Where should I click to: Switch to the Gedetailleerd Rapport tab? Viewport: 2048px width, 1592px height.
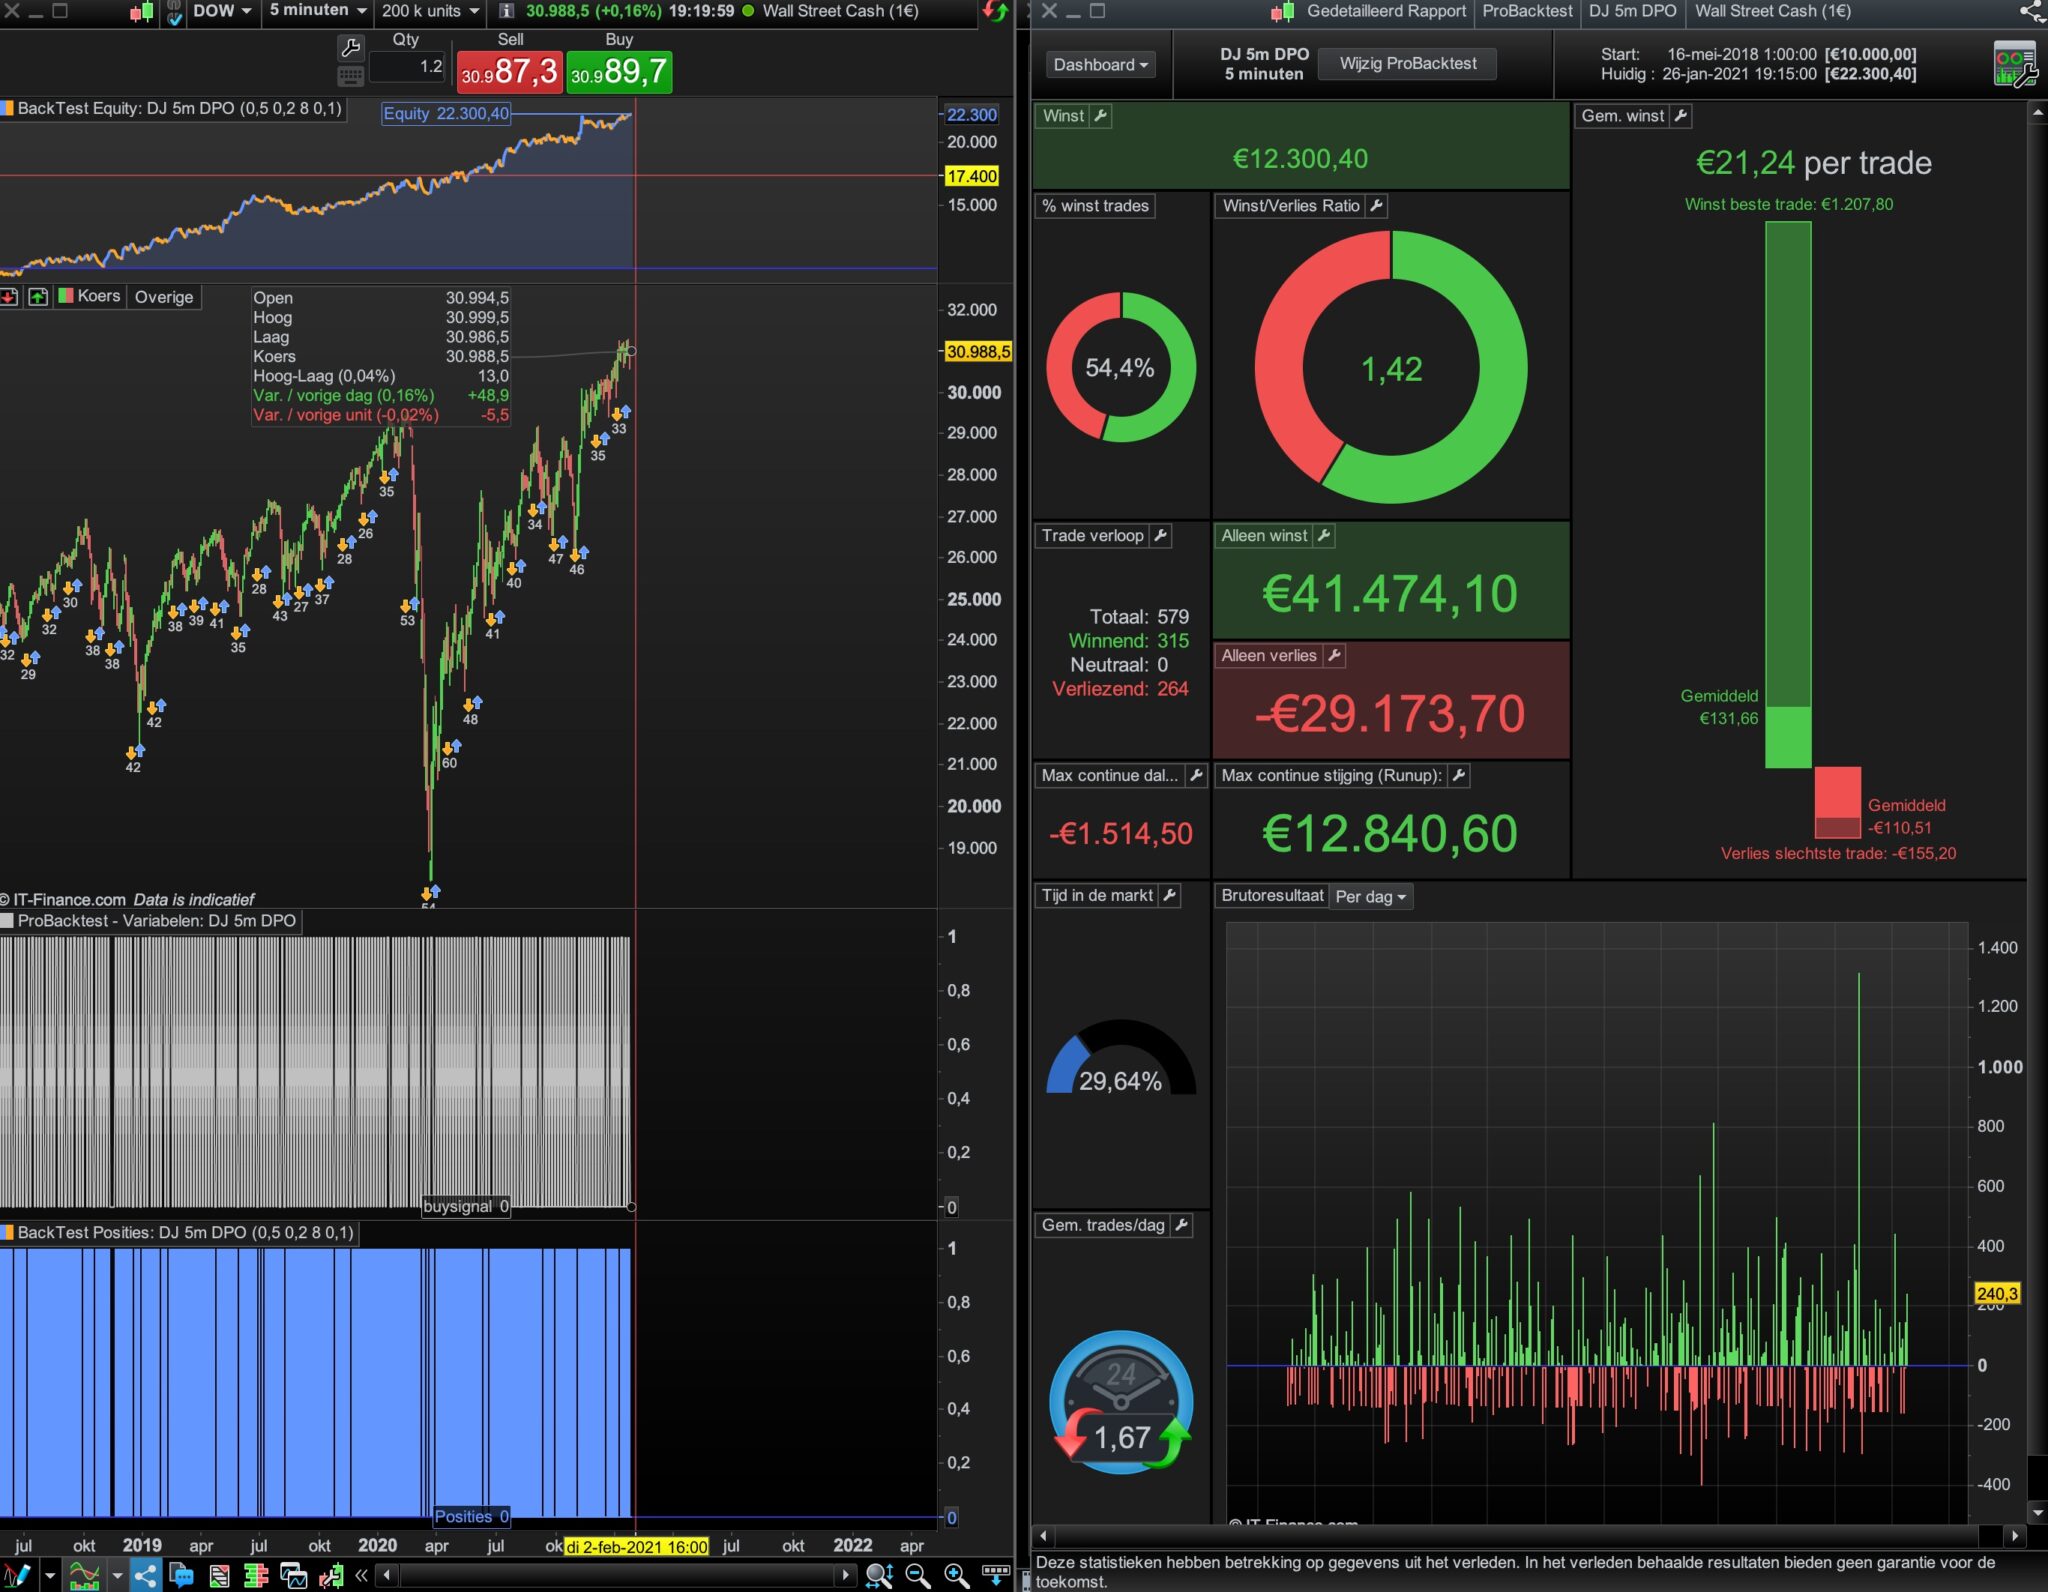pyautogui.click(x=1385, y=11)
